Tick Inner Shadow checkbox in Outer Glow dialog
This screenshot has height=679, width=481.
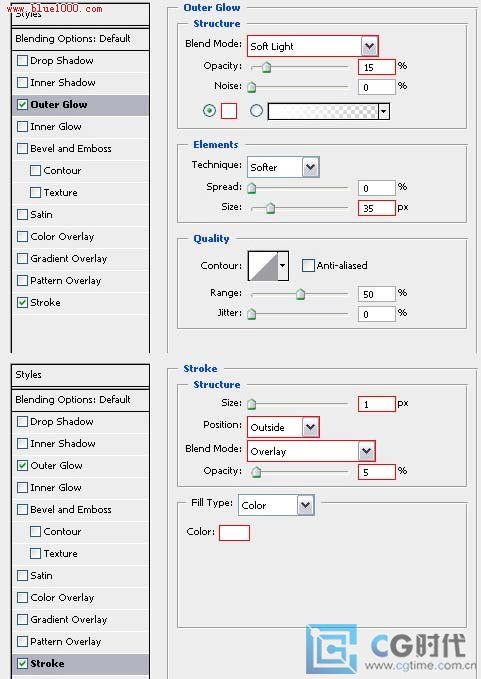click(x=22, y=82)
